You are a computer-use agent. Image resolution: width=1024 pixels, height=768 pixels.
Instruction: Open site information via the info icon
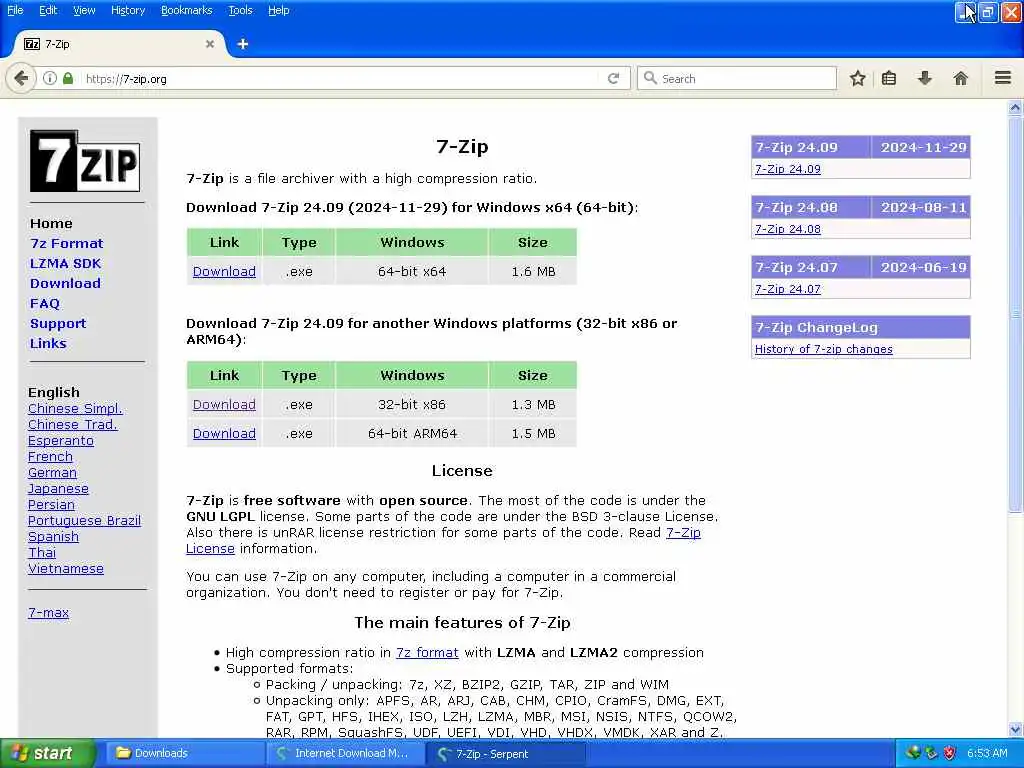click(x=50, y=78)
